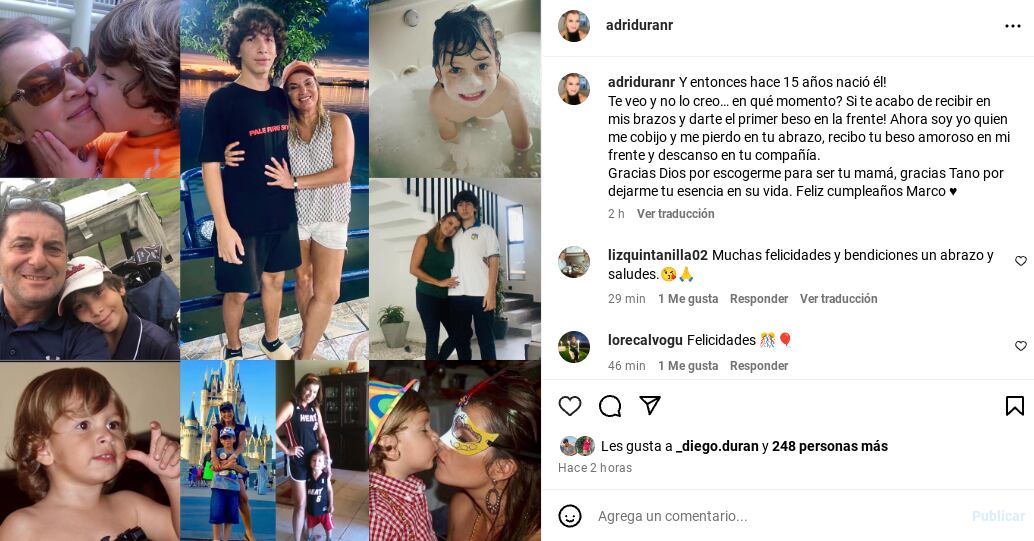Like lorecalvogu's comment
This screenshot has height=541, width=1034.
click(1020, 346)
